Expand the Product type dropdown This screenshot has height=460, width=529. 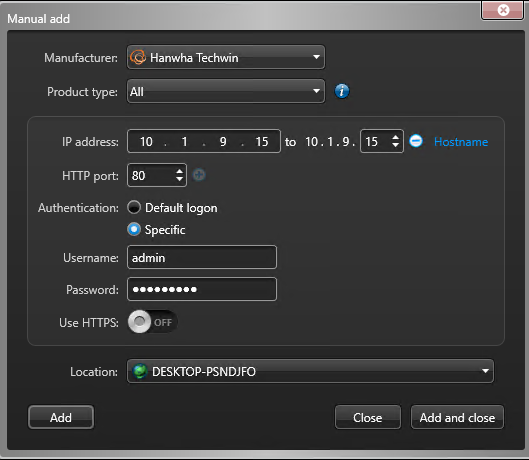[226, 91]
